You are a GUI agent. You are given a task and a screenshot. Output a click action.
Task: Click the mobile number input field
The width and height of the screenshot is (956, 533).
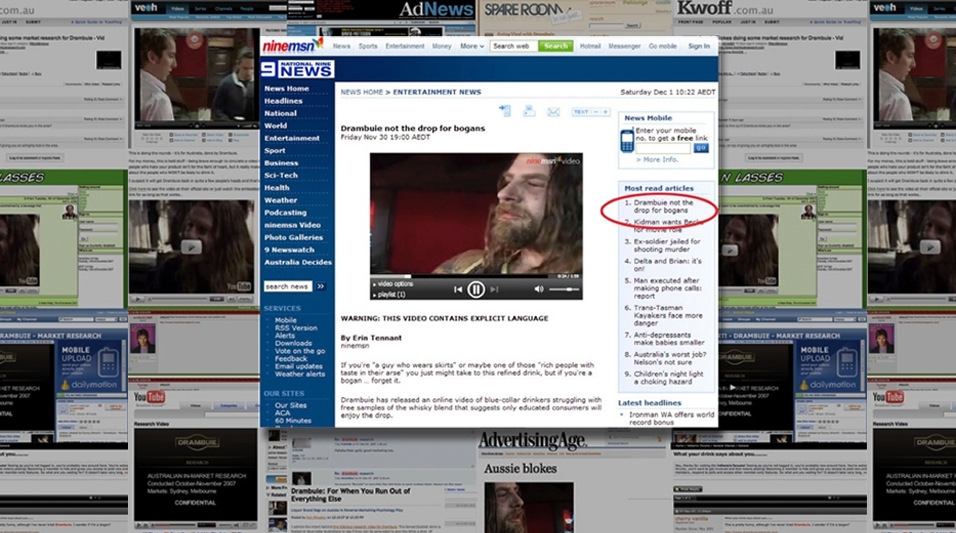pyautogui.click(x=663, y=148)
